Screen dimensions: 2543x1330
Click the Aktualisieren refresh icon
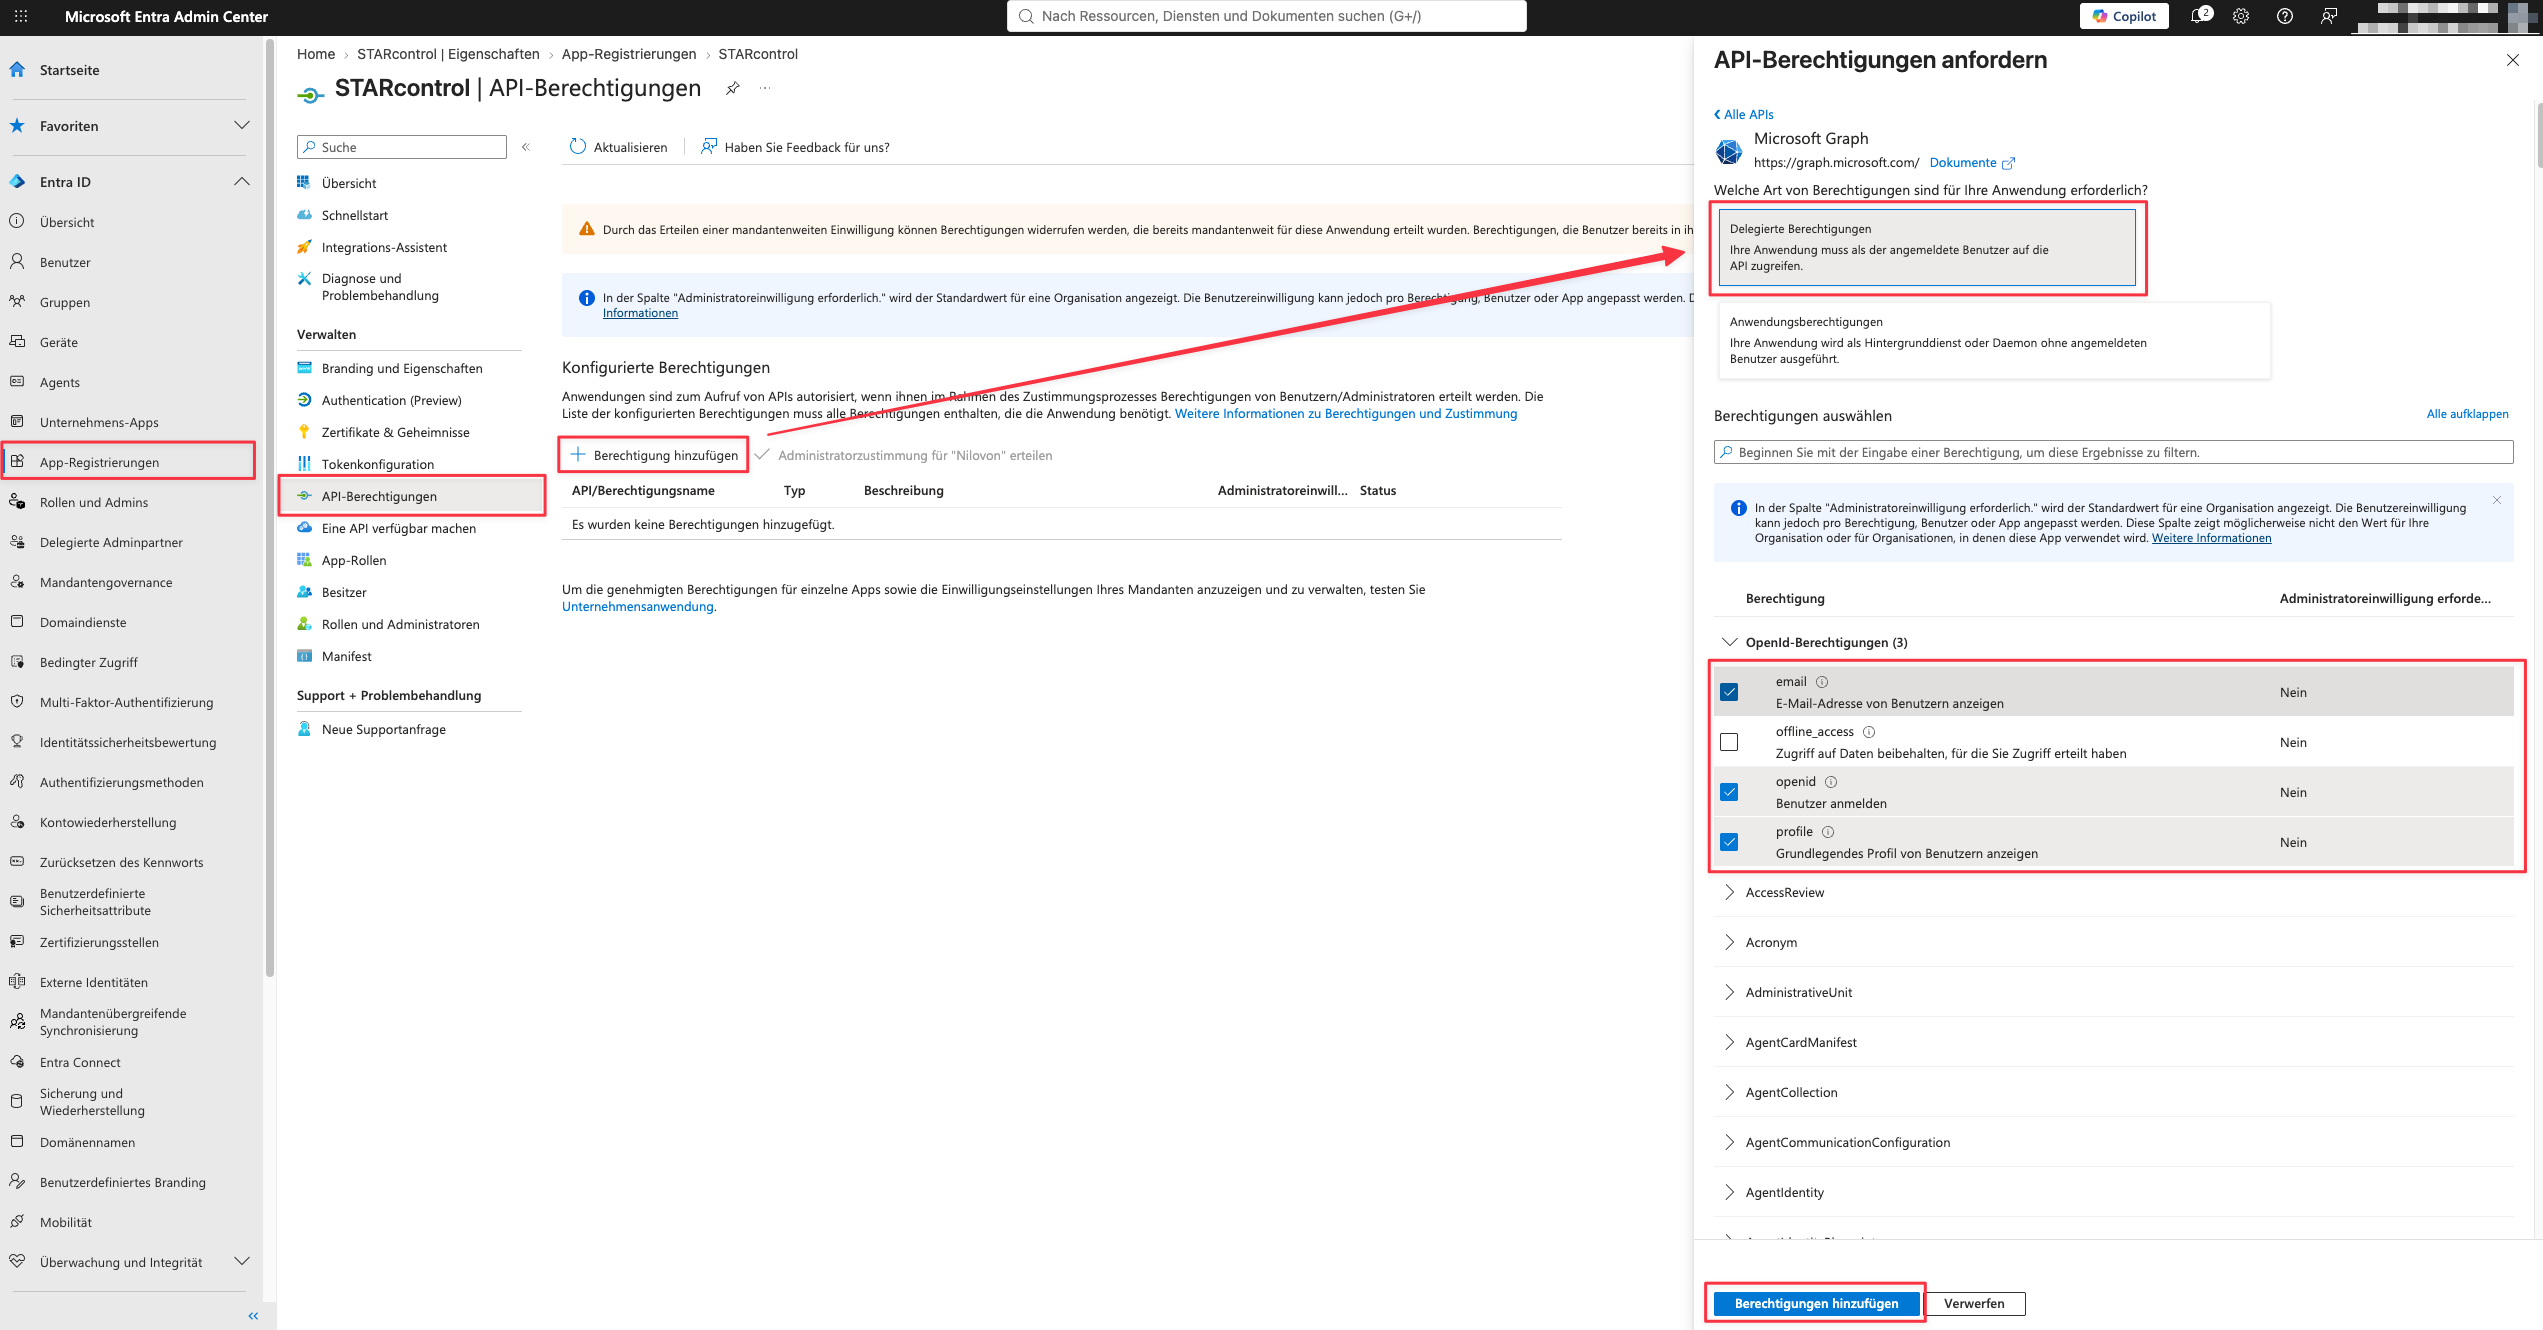[x=578, y=147]
